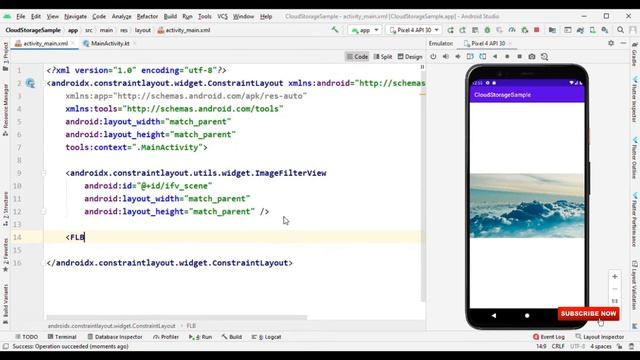Tap the phone's navigation Home button
This screenshot has height=360, width=640.
(527, 315)
